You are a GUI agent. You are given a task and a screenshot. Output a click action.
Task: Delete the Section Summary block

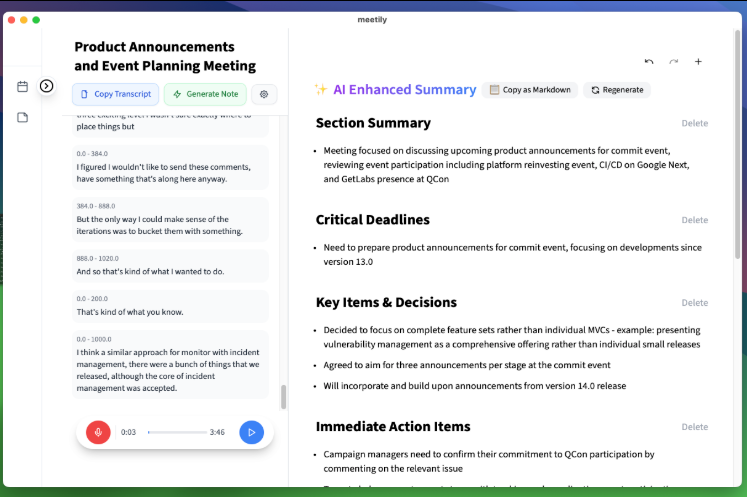[695, 123]
